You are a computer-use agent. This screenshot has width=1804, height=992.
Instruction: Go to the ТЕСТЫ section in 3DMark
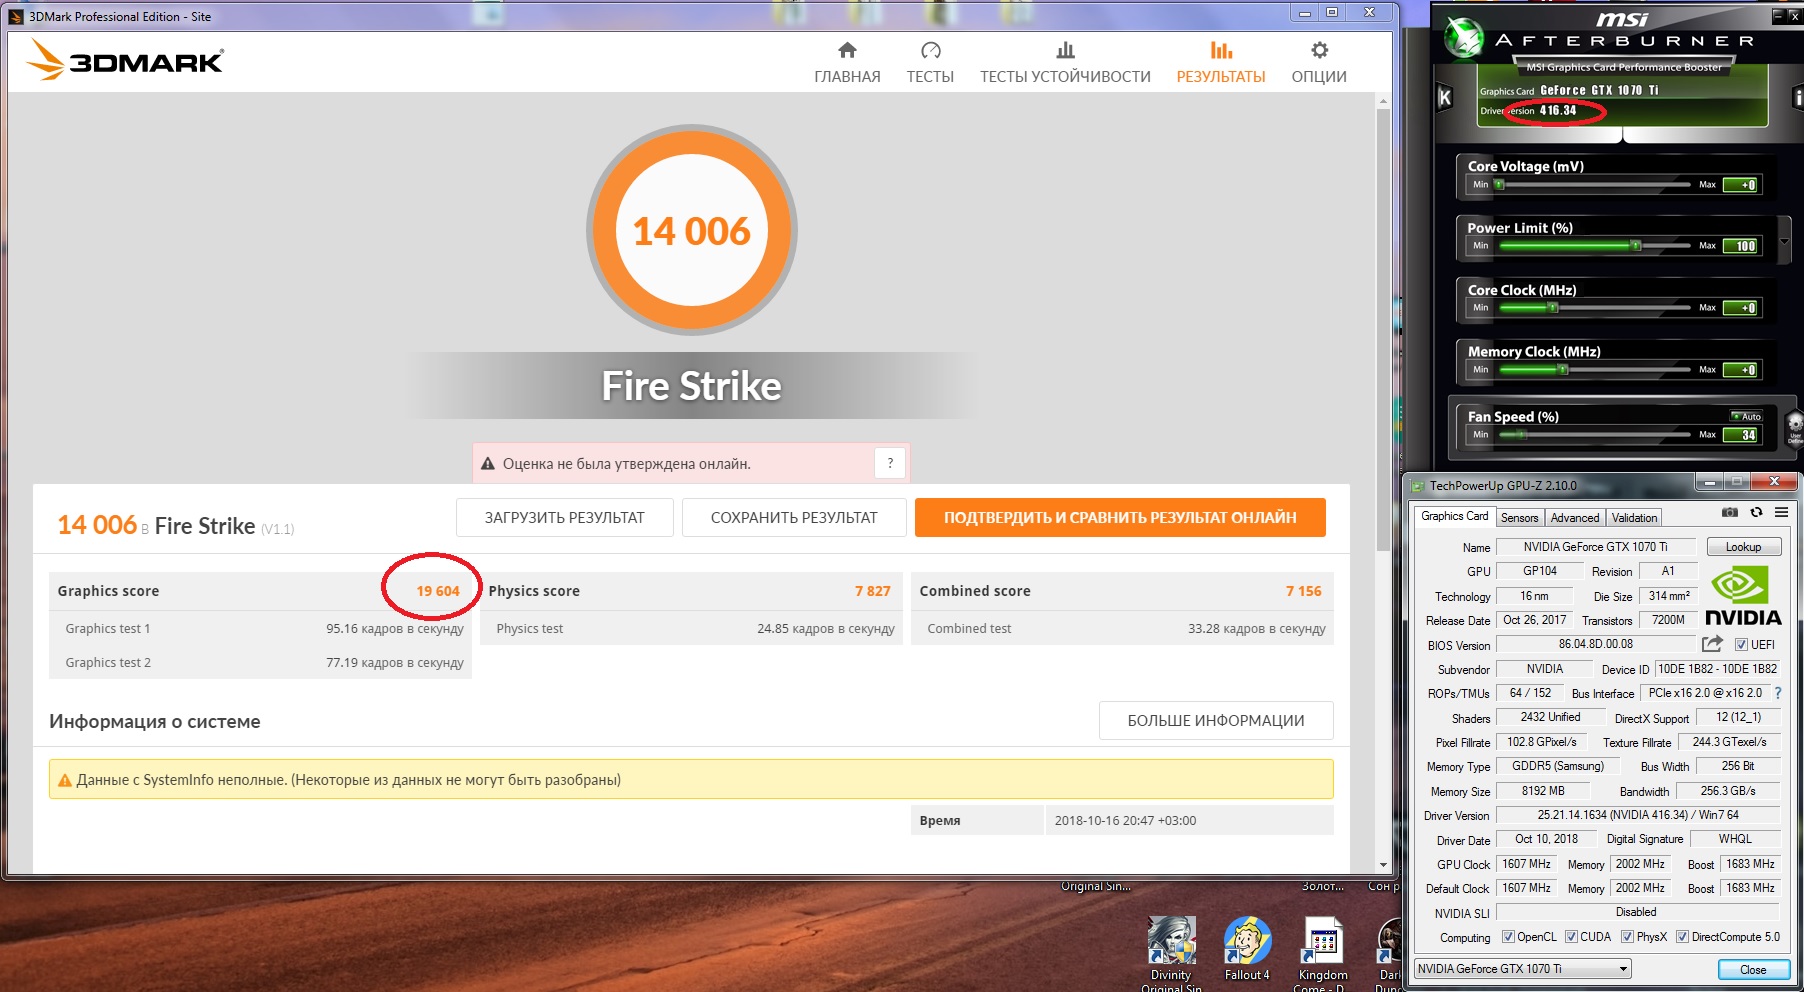930,62
